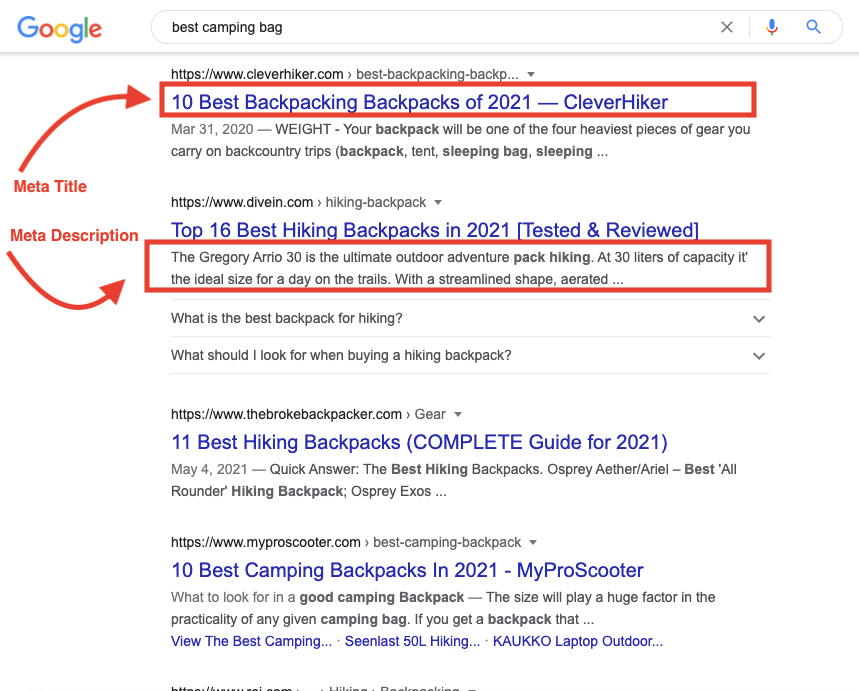
Task: Click inside the search input field
Action: click(400, 27)
